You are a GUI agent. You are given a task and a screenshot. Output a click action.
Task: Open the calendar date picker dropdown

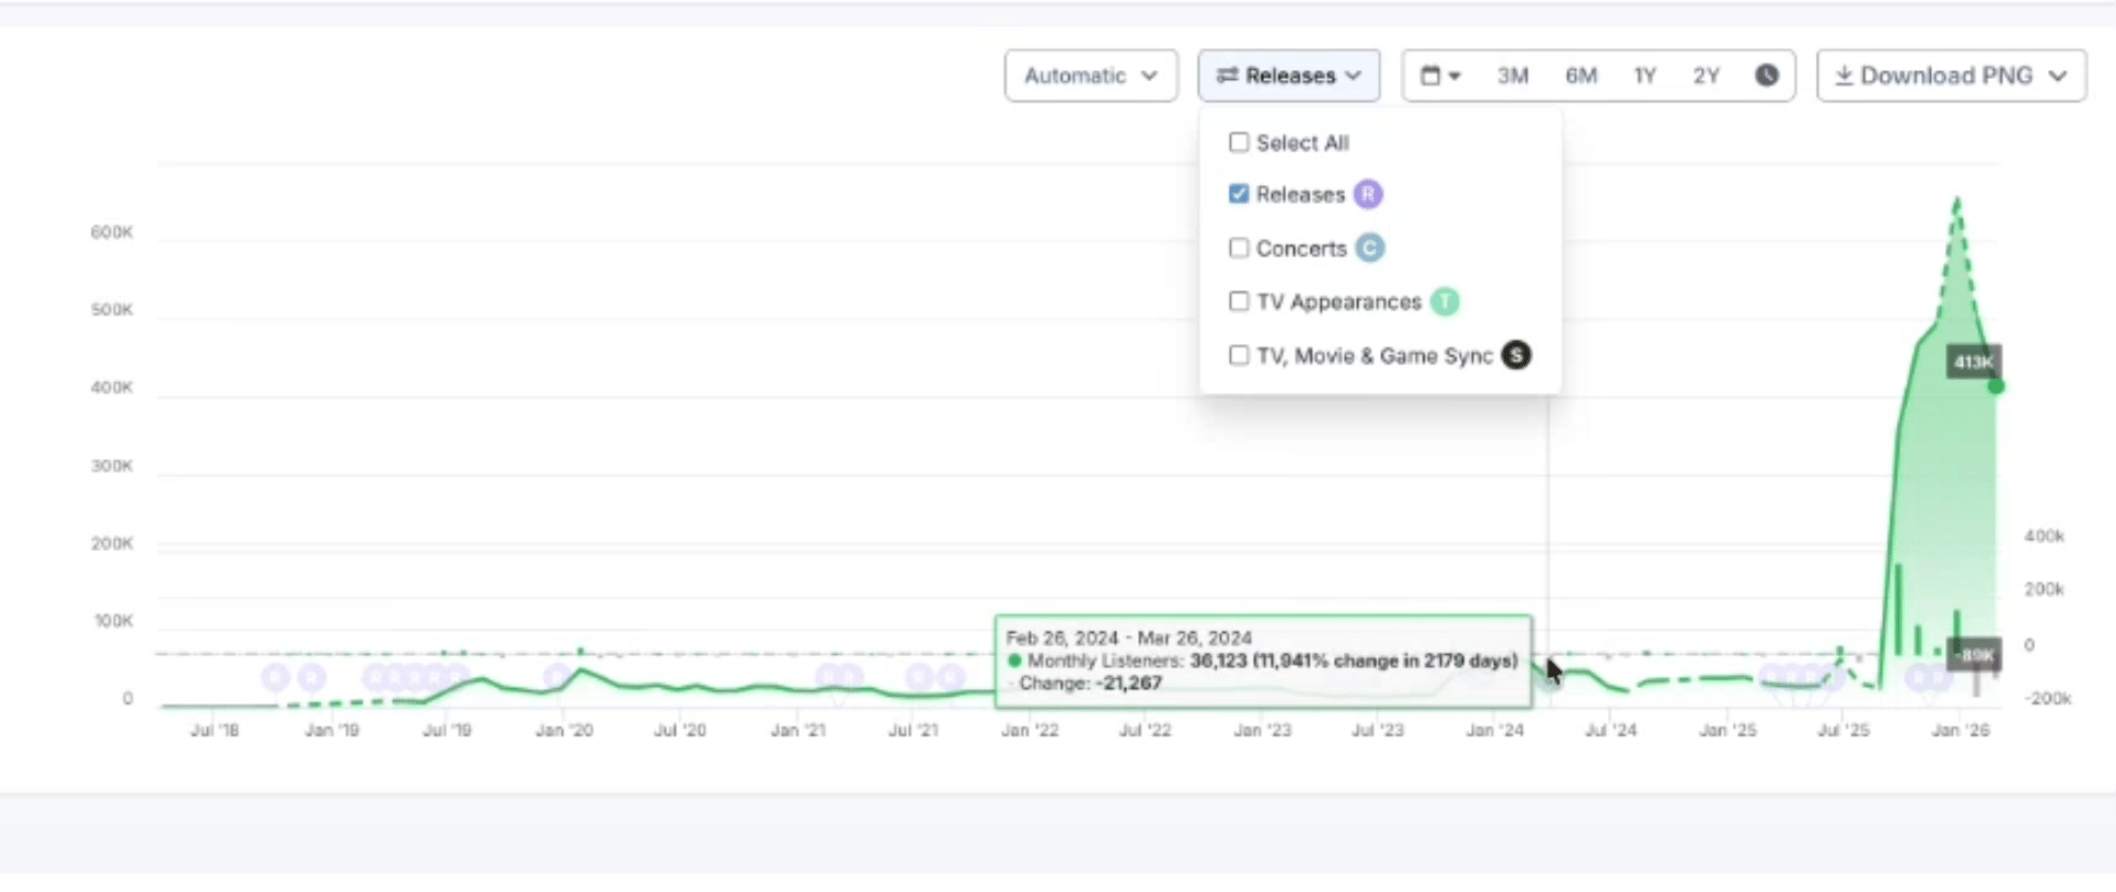coord(1441,76)
